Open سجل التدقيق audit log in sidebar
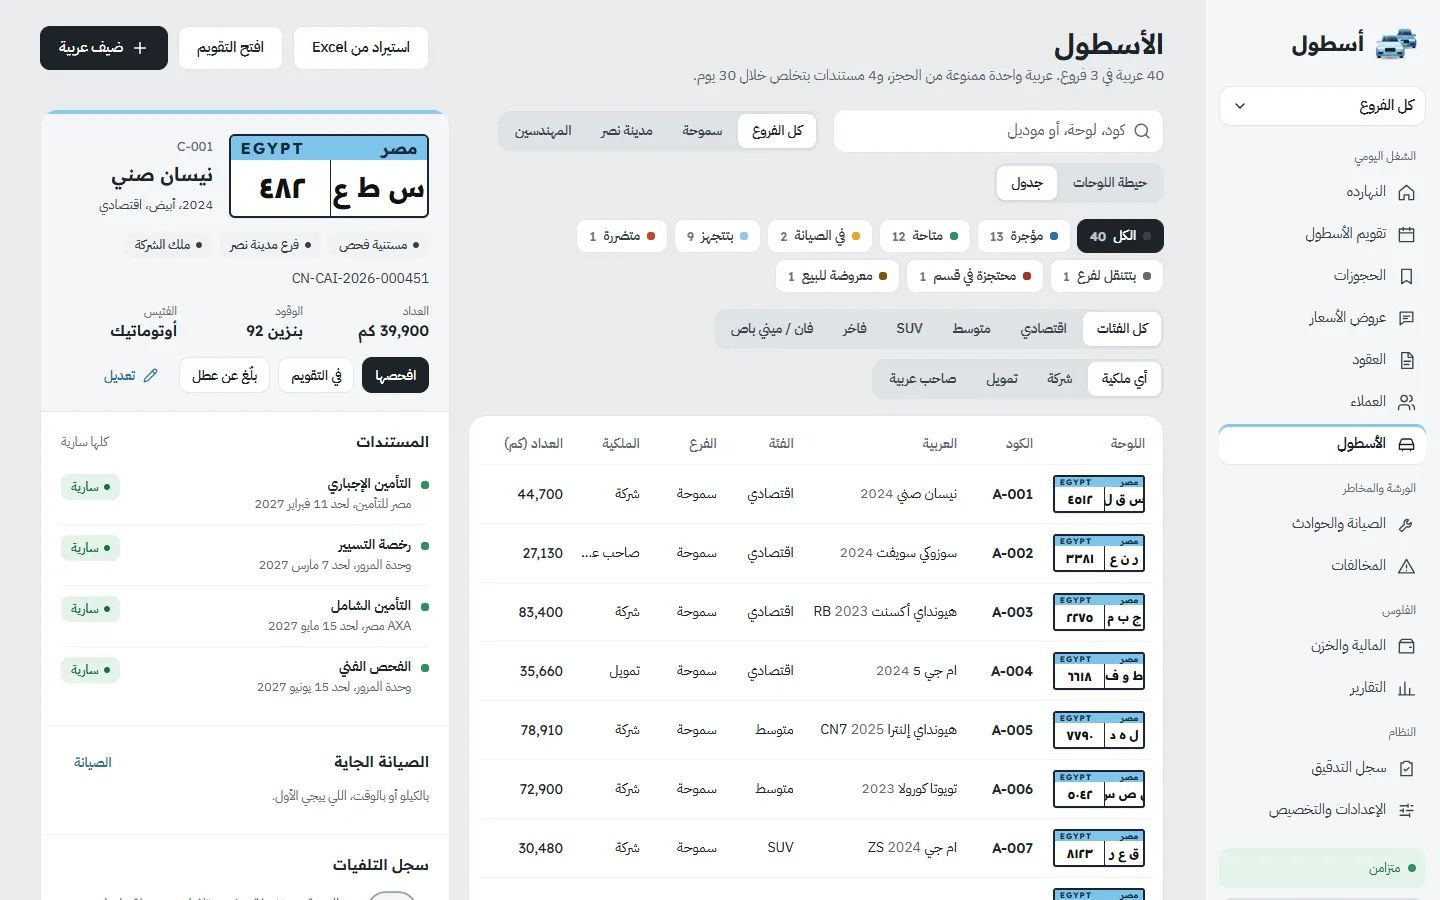Viewport: 1440px width, 900px height. click(1322, 768)
